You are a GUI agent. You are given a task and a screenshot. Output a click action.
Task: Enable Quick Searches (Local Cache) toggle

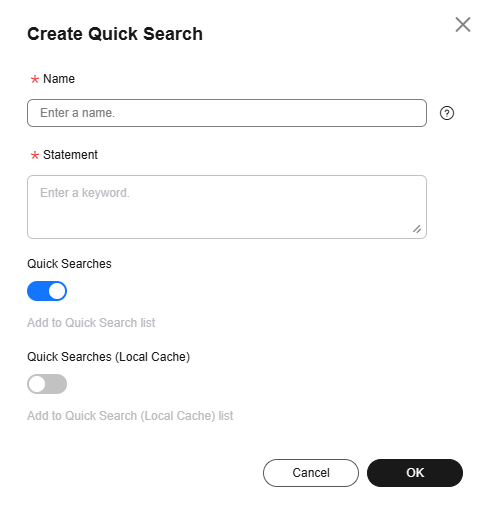[x=47, y=384]
